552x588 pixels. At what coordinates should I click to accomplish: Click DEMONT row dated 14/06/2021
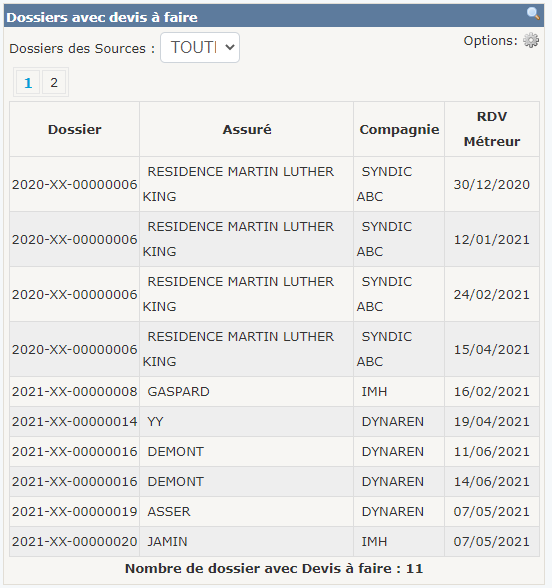[274, 482]
